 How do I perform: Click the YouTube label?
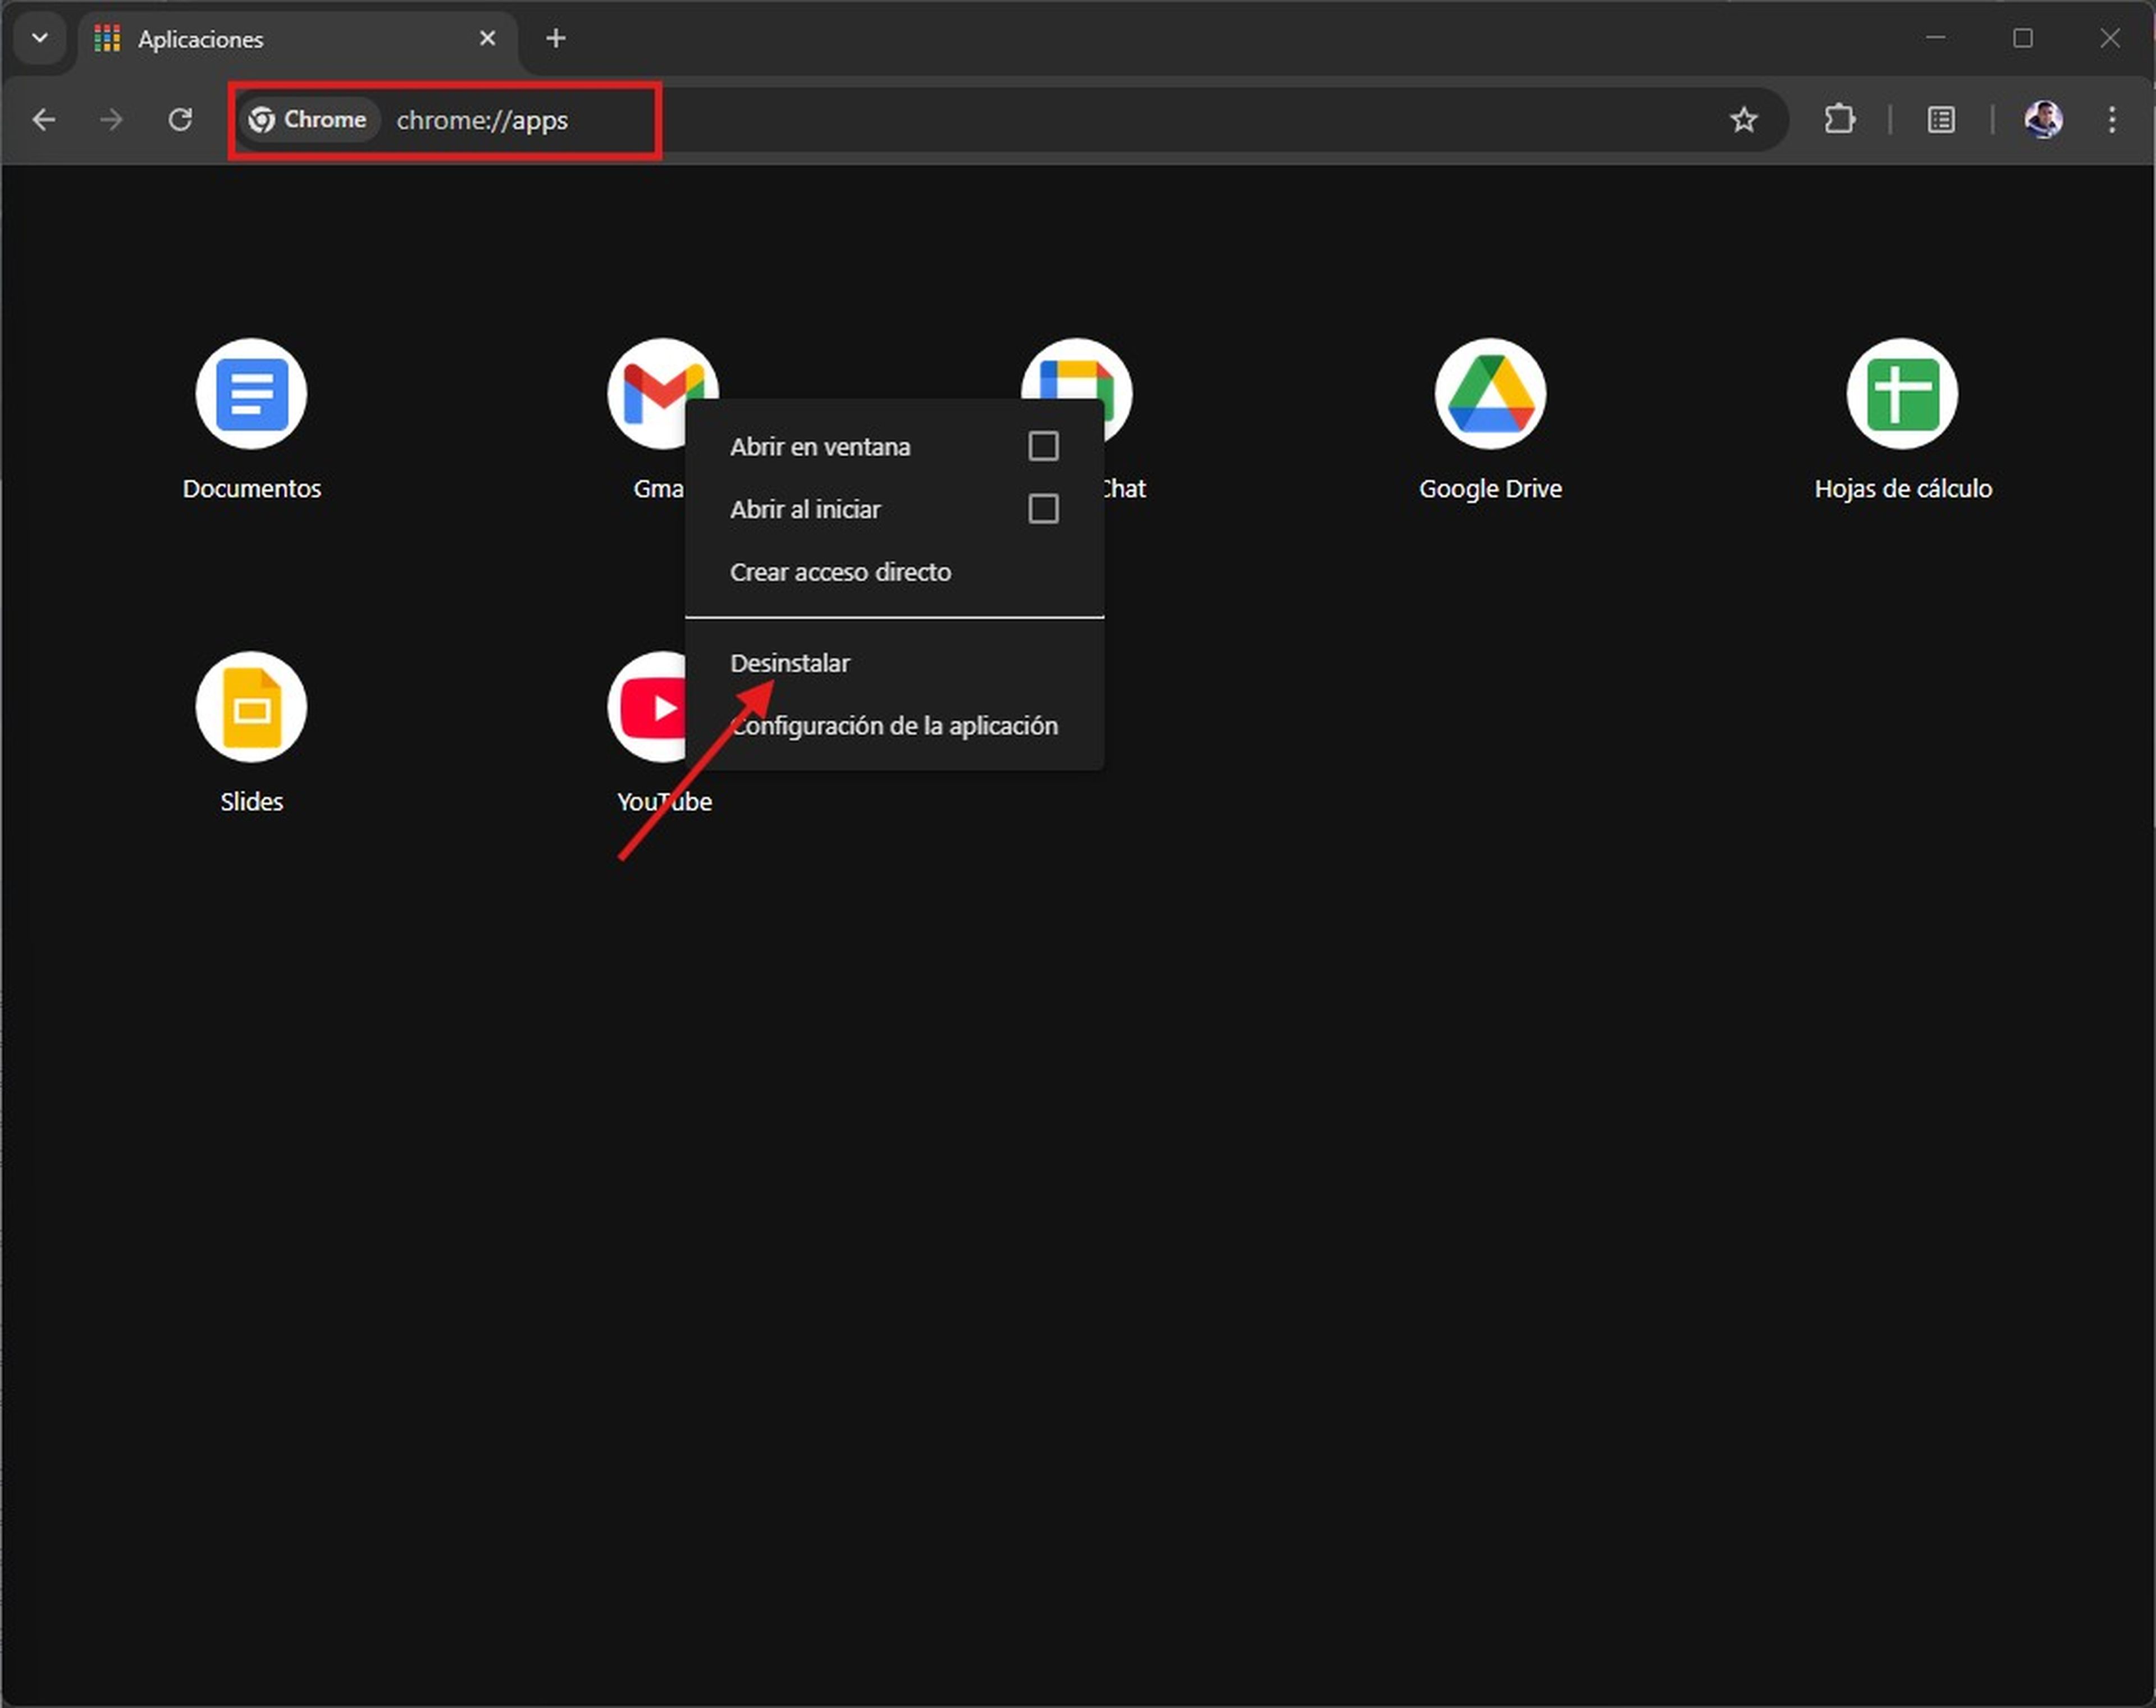664,801
